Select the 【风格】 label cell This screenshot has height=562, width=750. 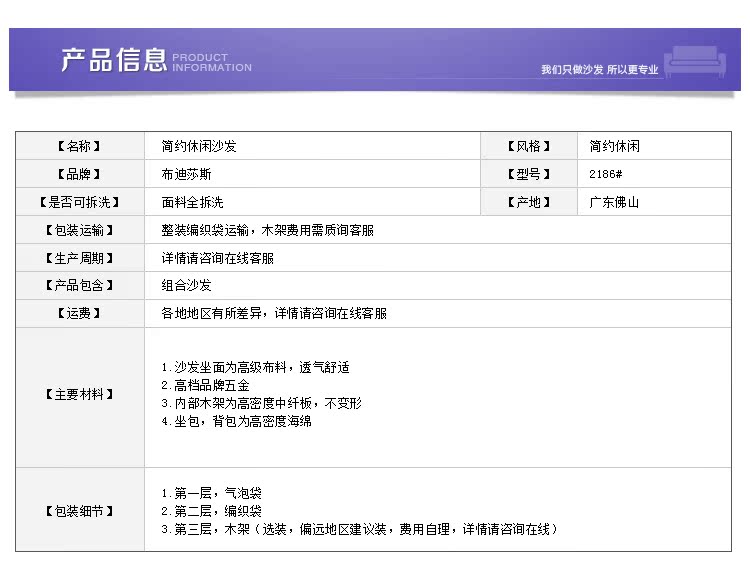529,146
